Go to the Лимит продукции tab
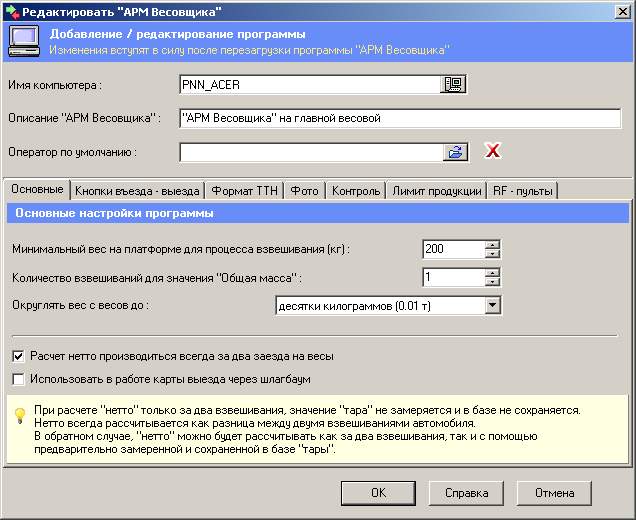 [x=437, y=190]
